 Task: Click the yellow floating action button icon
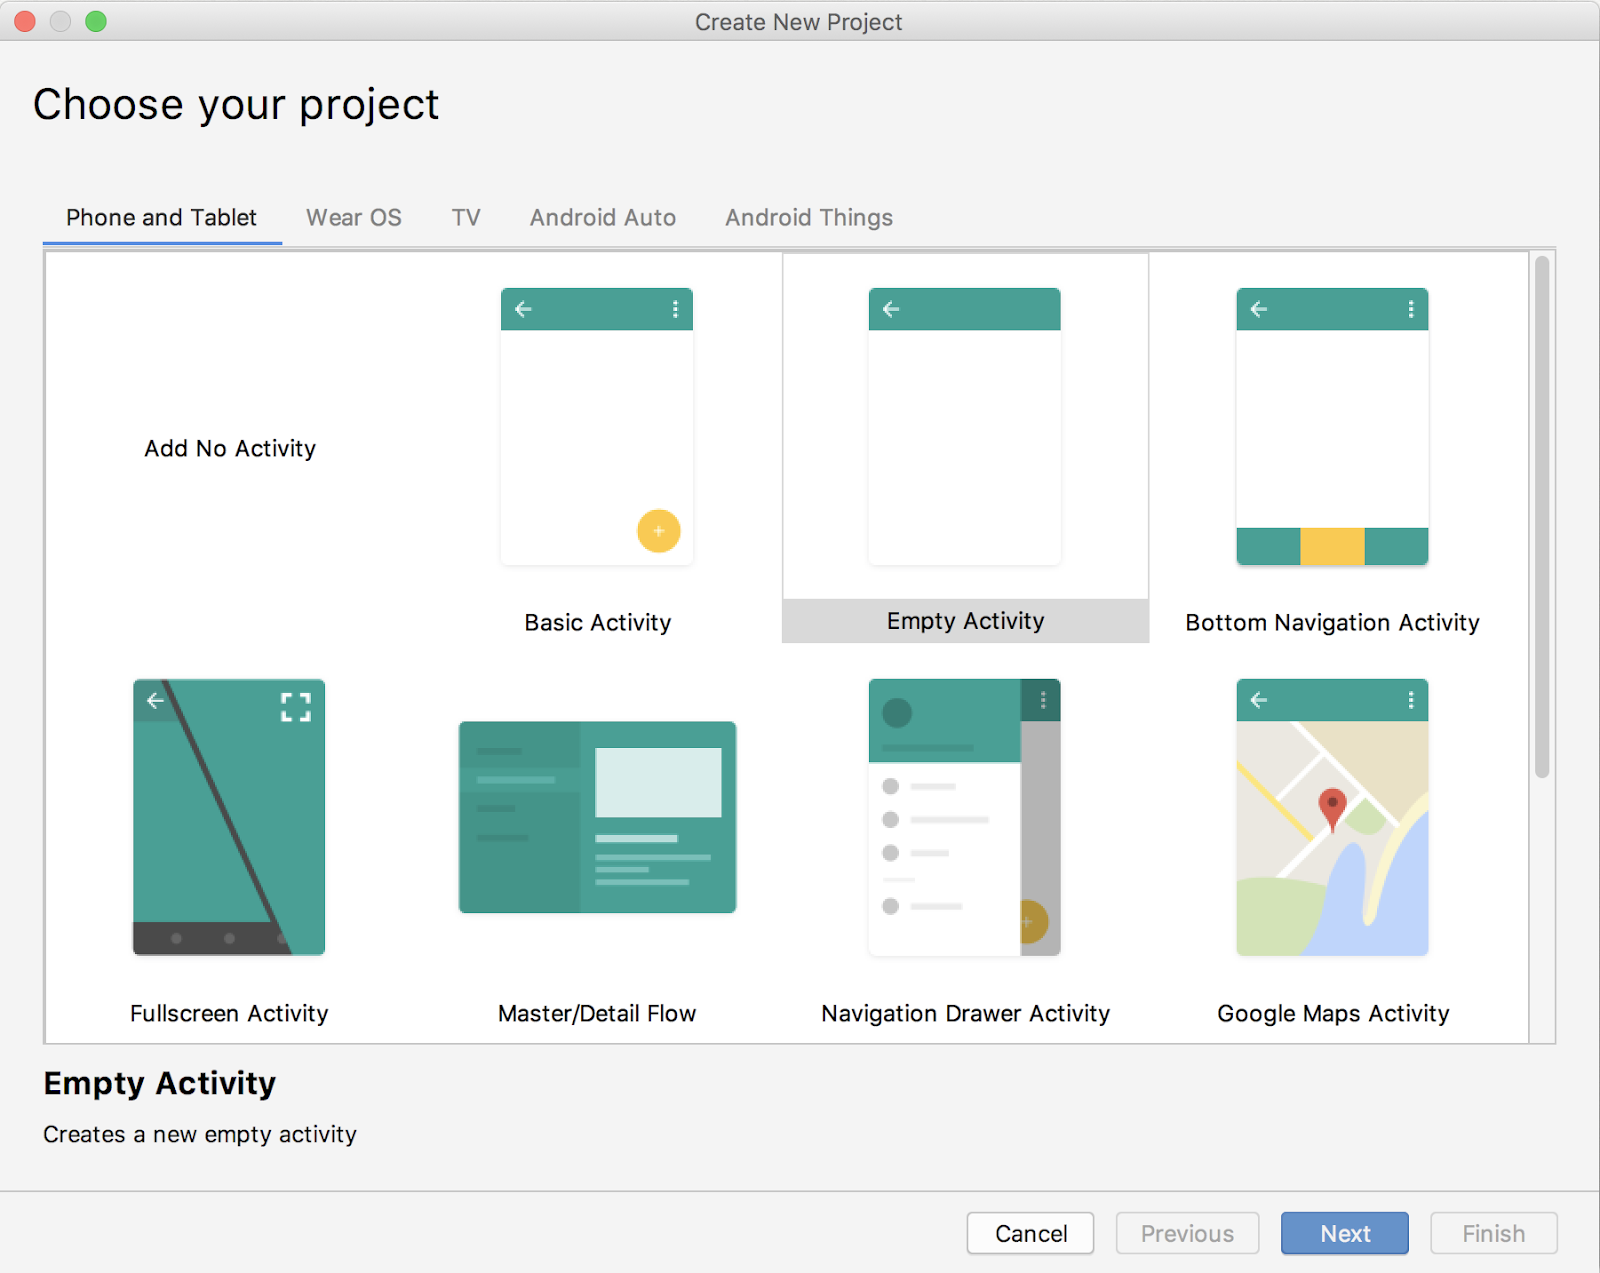pos(658,531)
